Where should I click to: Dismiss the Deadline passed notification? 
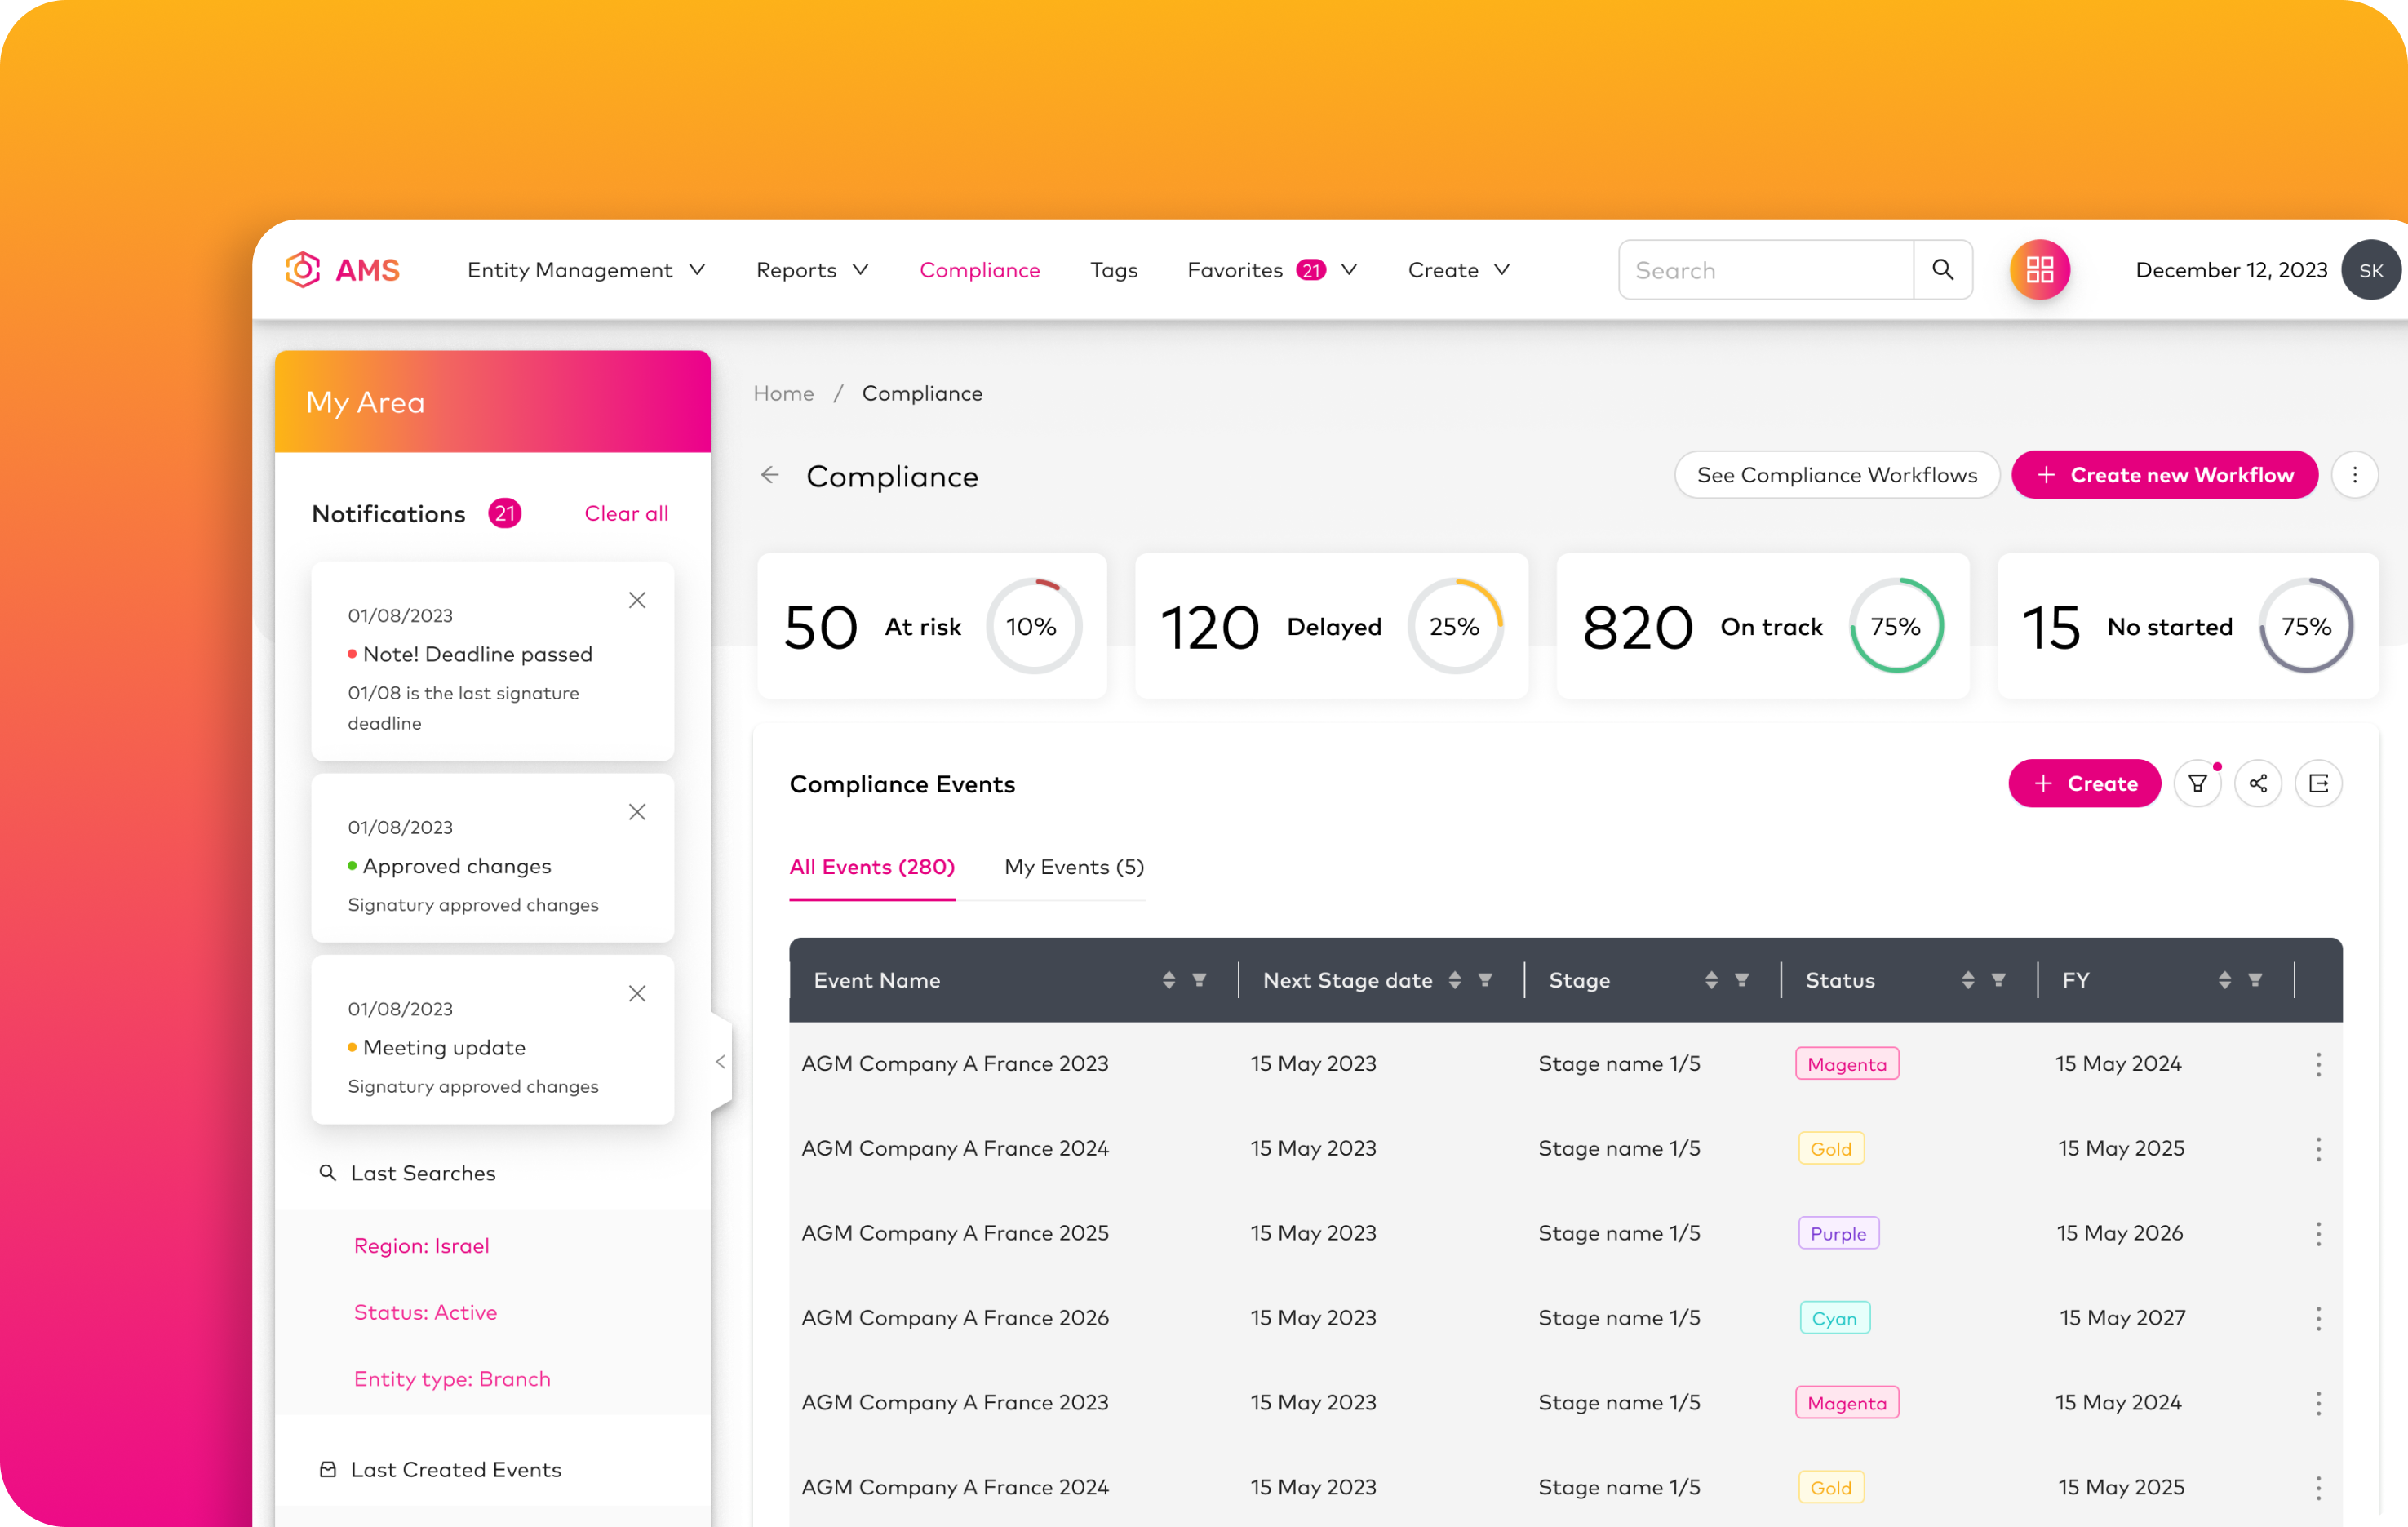[637, 600]
